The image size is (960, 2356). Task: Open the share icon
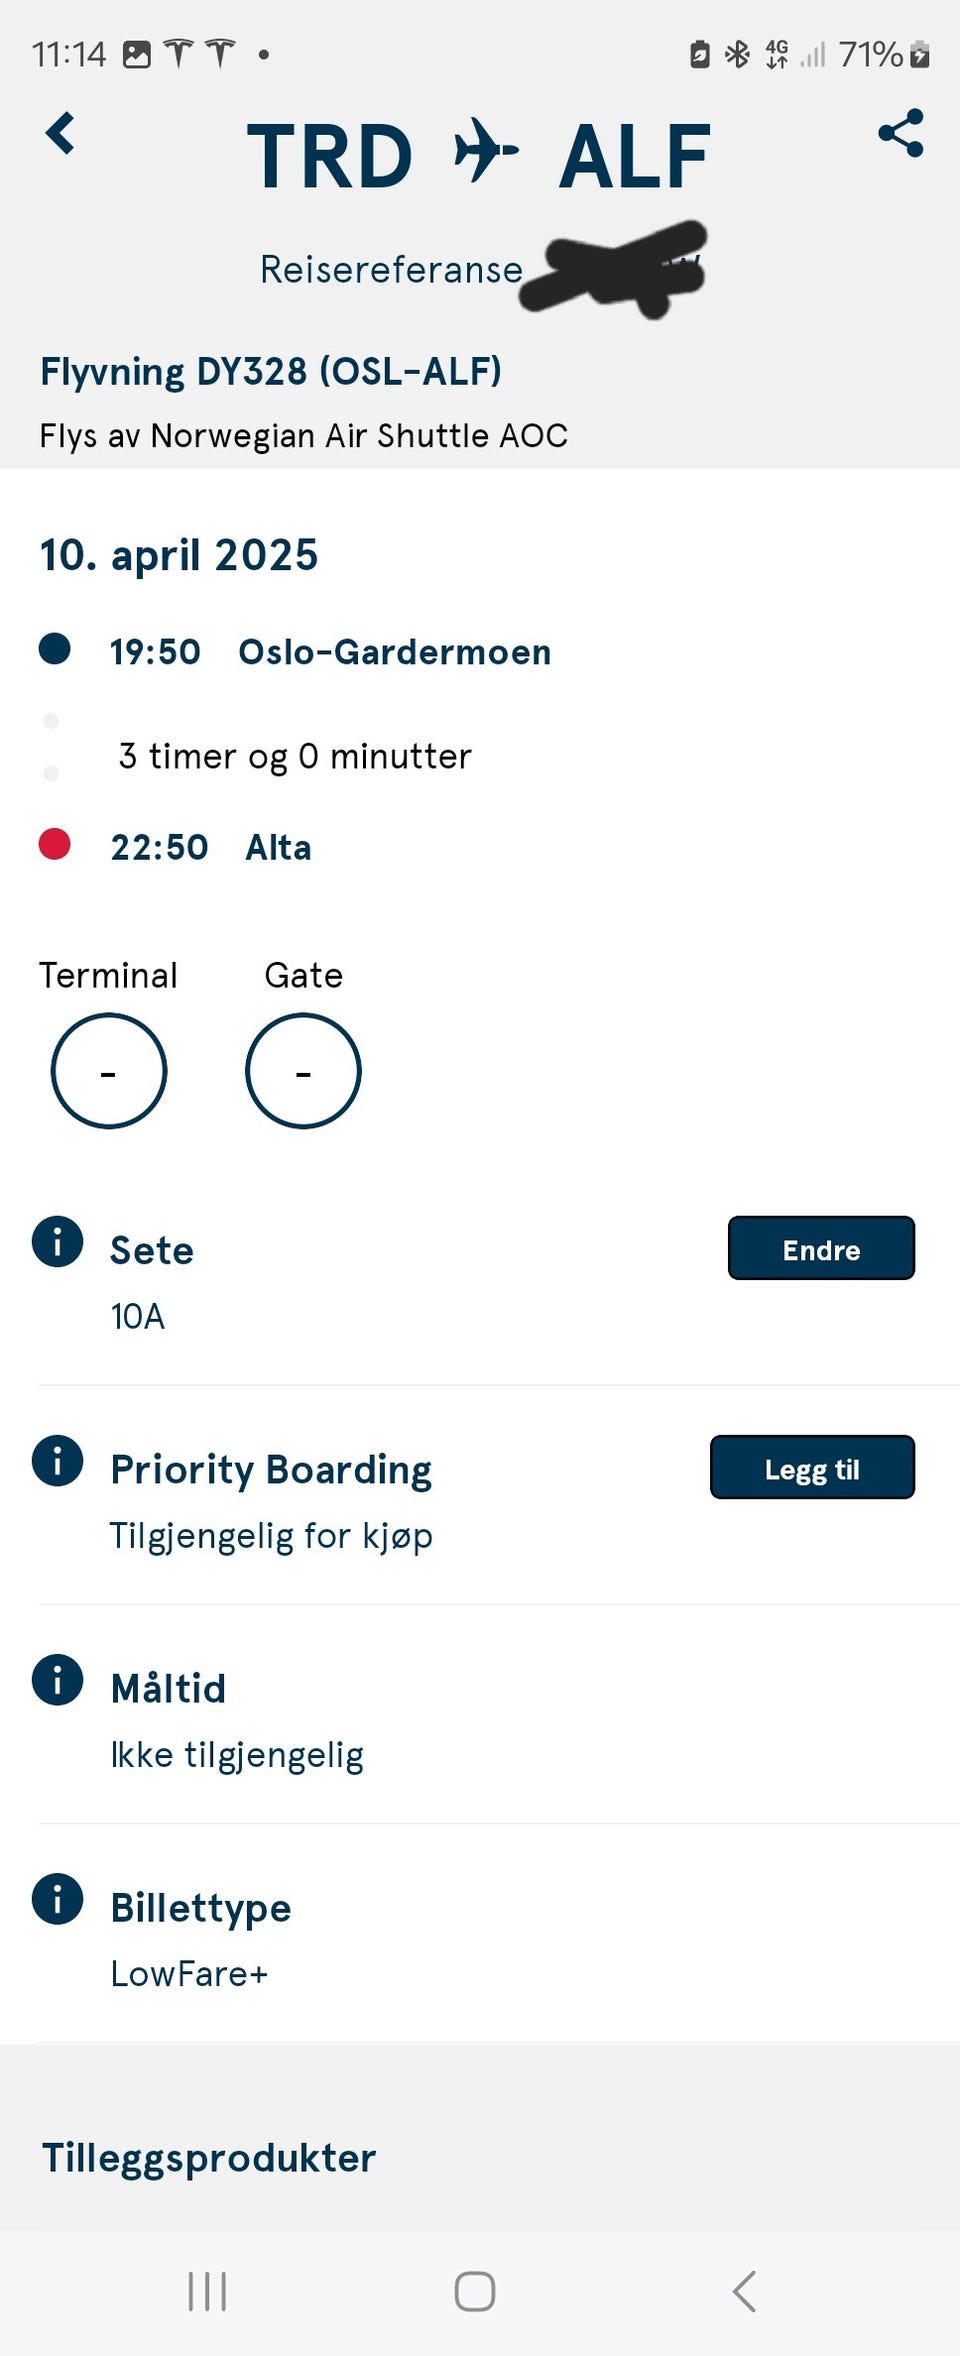[x=901, y=133]
